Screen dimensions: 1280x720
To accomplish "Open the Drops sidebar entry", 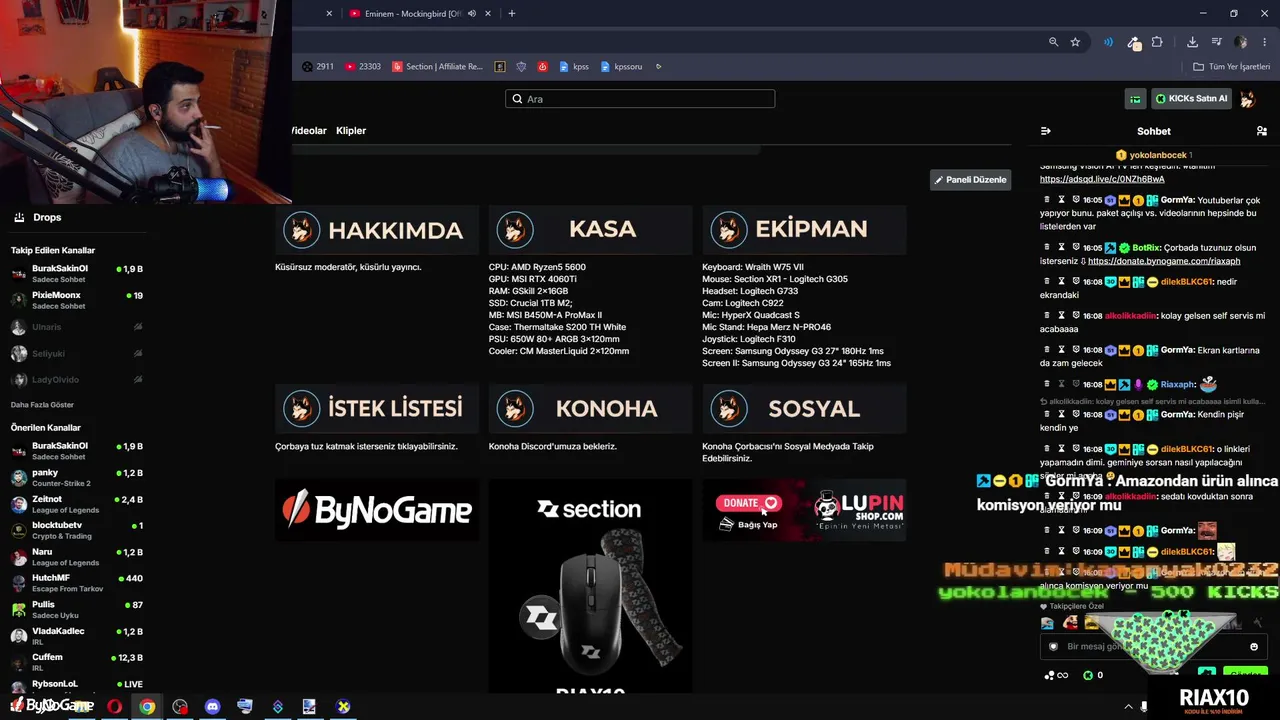I will 38,217.
